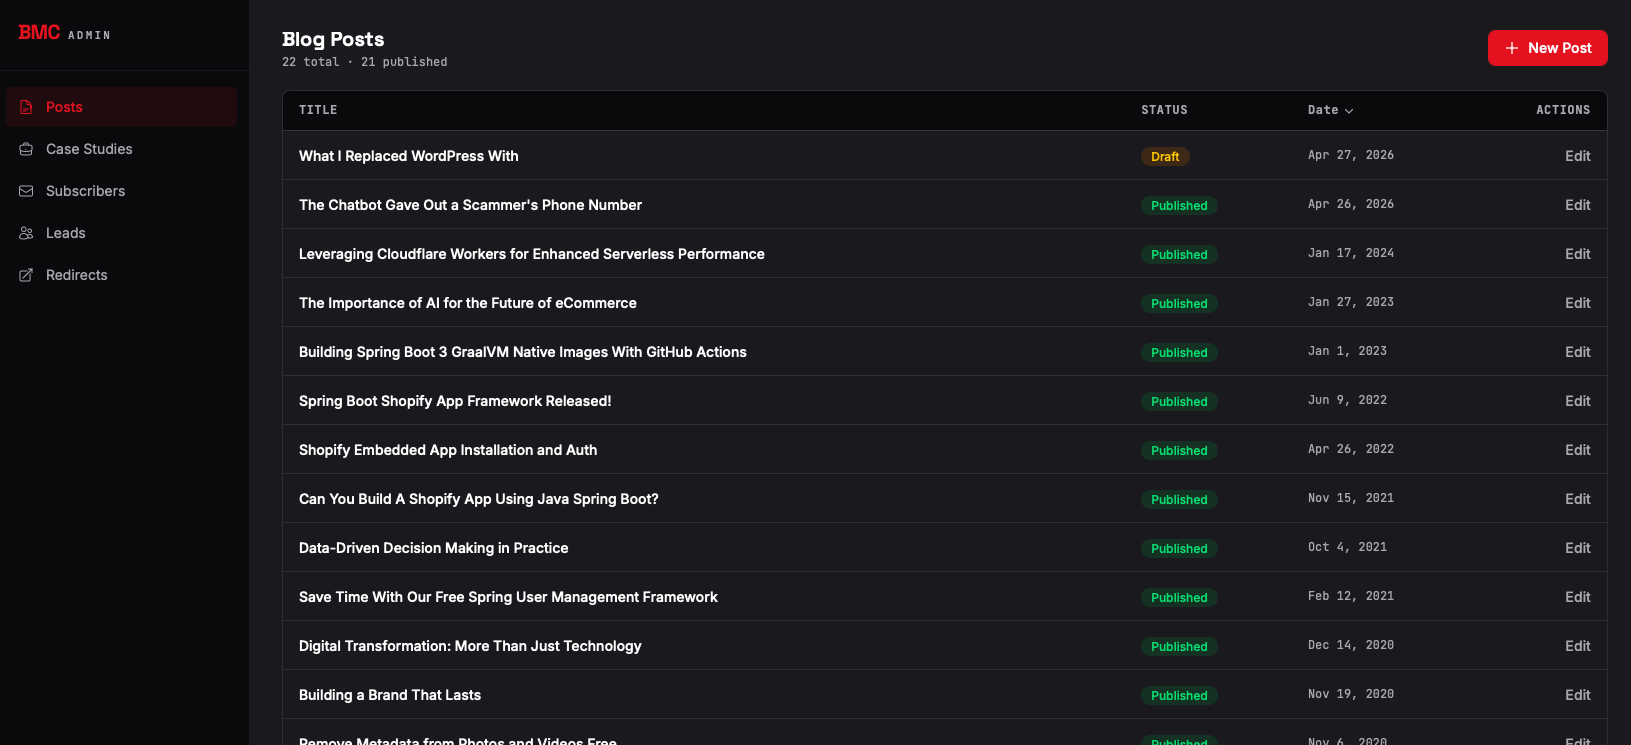Click the date 'Apr 27, 2026'

(1350, 155)
